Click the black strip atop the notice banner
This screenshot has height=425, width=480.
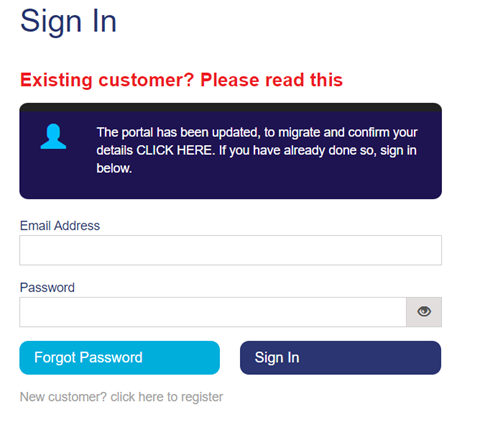coord(230,107)
